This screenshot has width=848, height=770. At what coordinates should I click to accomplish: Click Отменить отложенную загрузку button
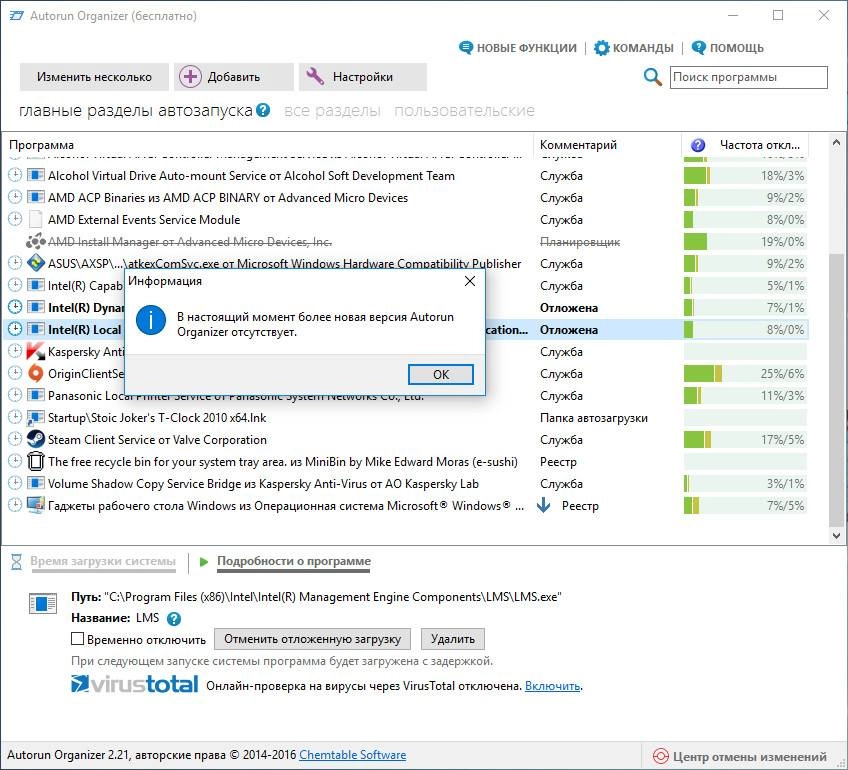click(312, 639)
